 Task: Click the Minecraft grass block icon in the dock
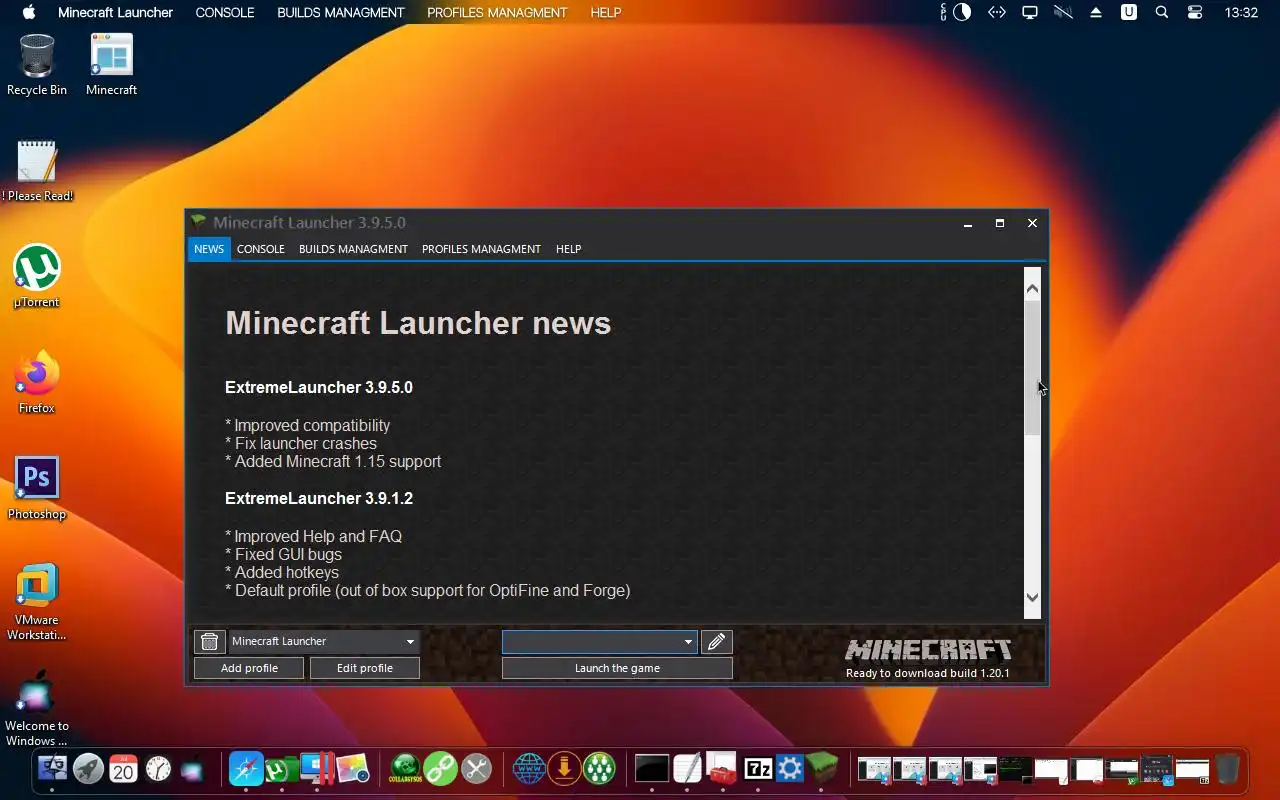[x=822, y=768]
